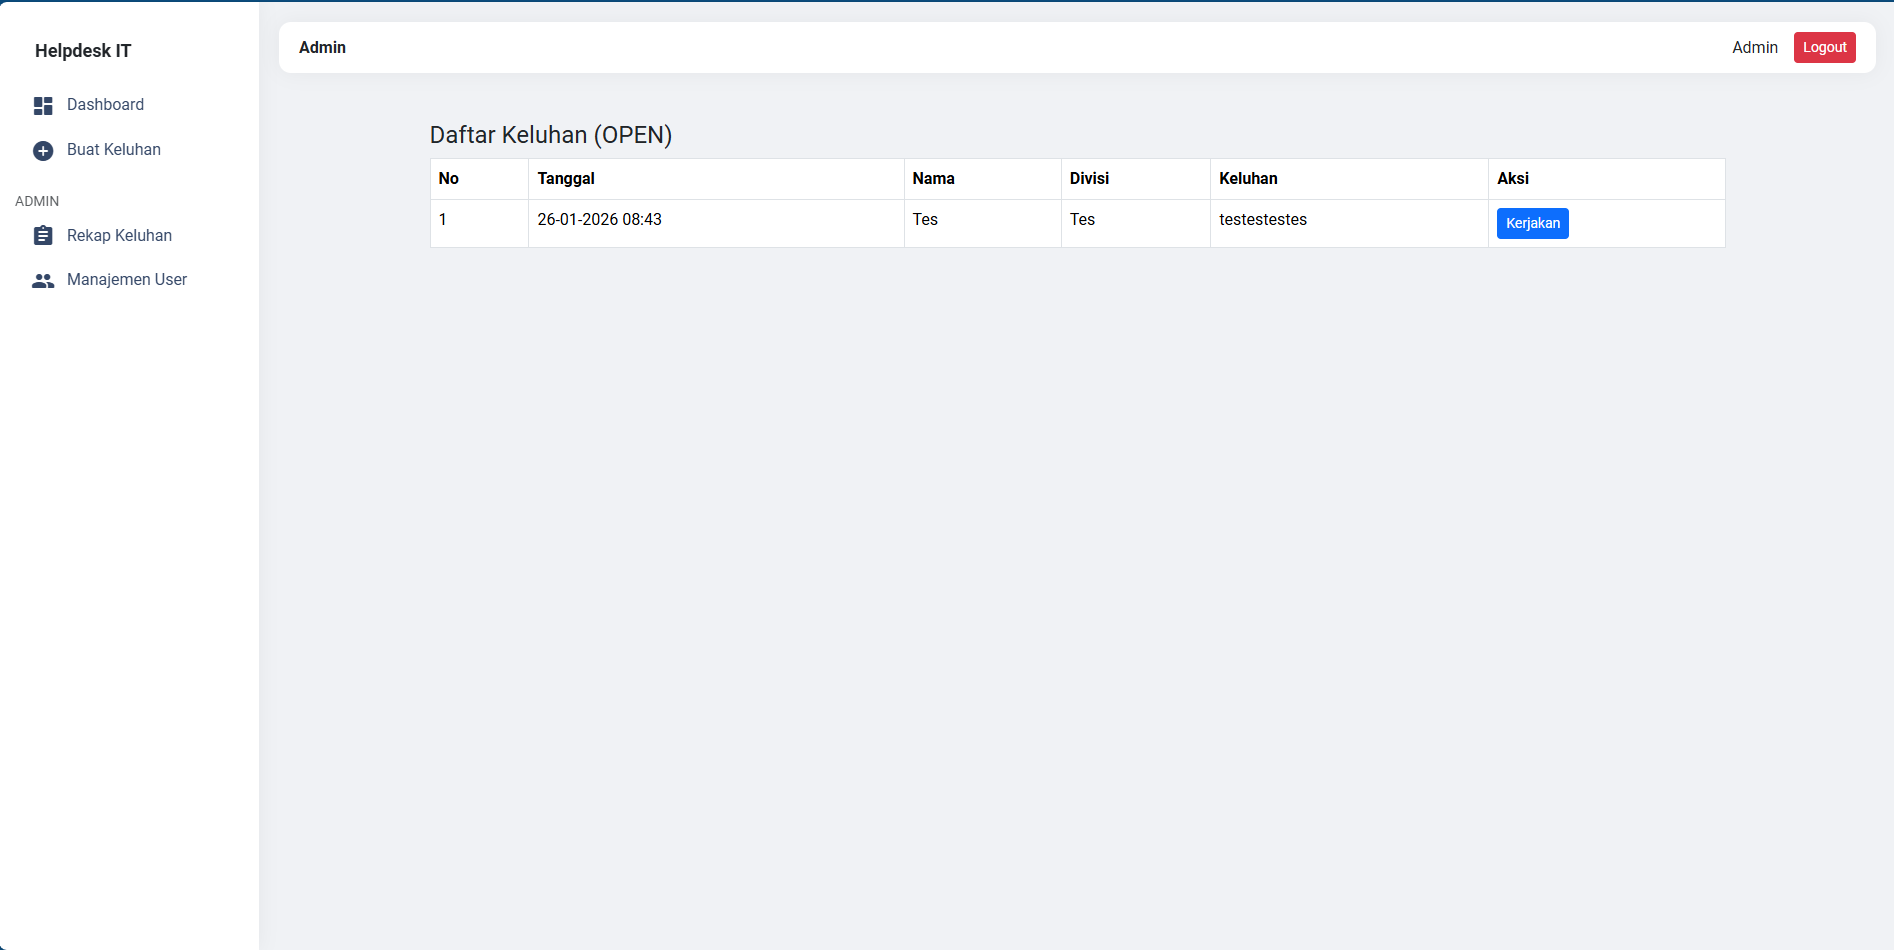The height and width of the screenshot is (950, 1894).
Task: Open the Dashboard menu label
Action: [105, 105]
